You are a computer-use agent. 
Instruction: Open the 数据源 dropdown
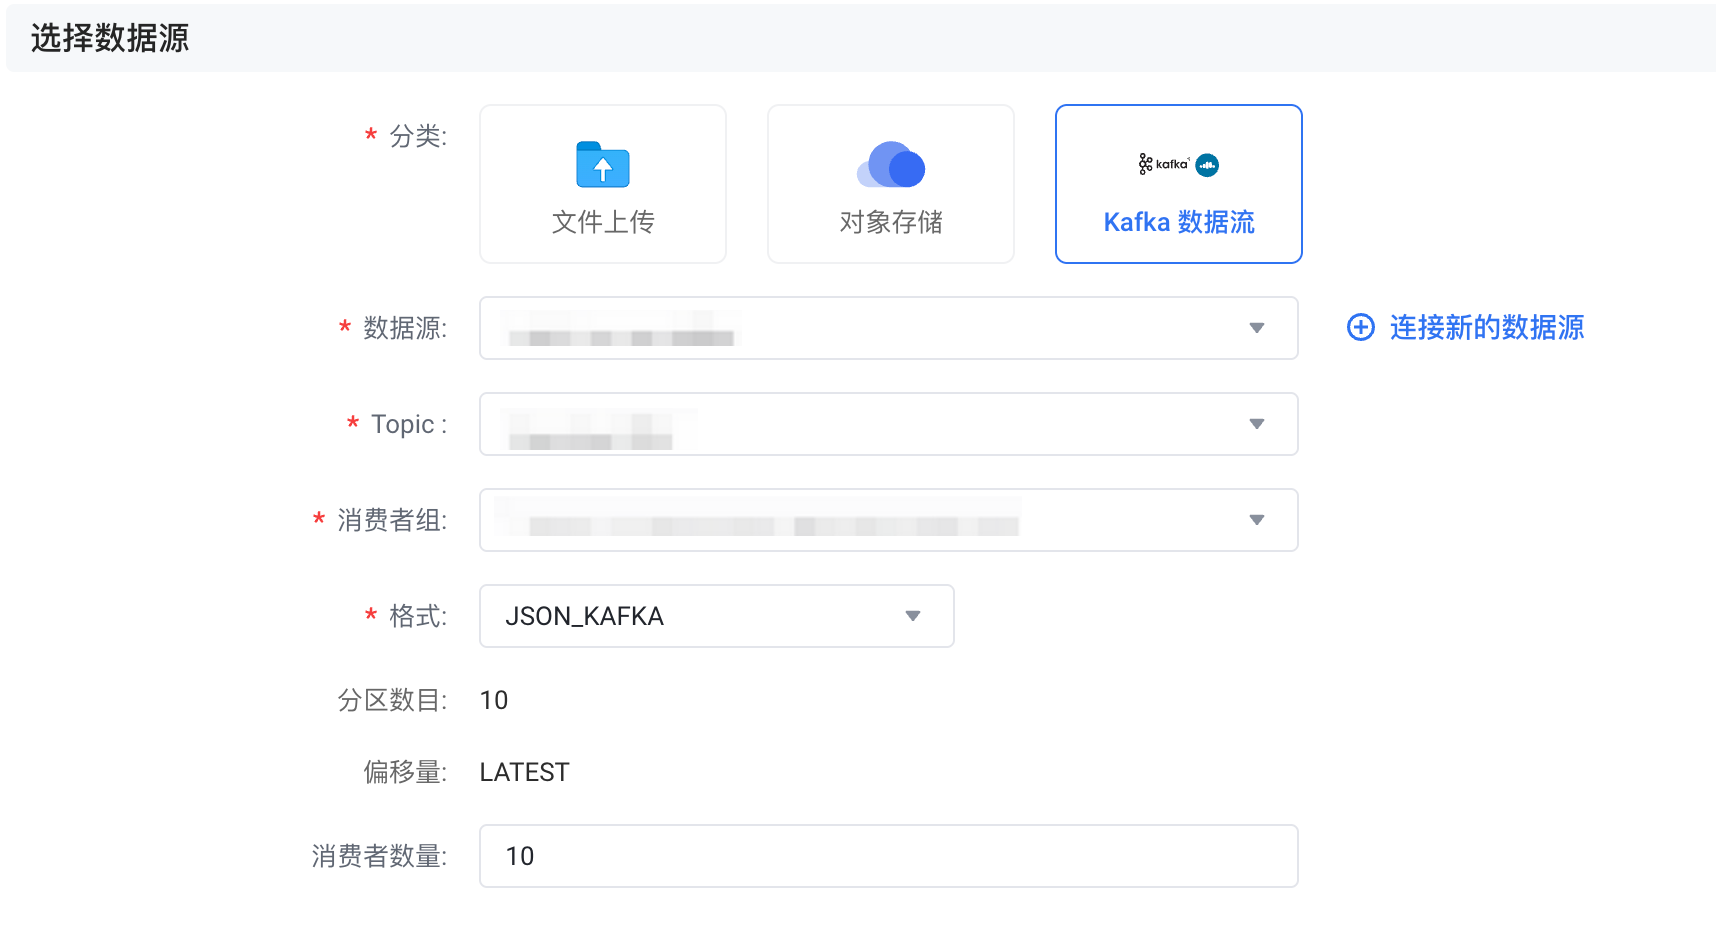(x=889, y=328)
